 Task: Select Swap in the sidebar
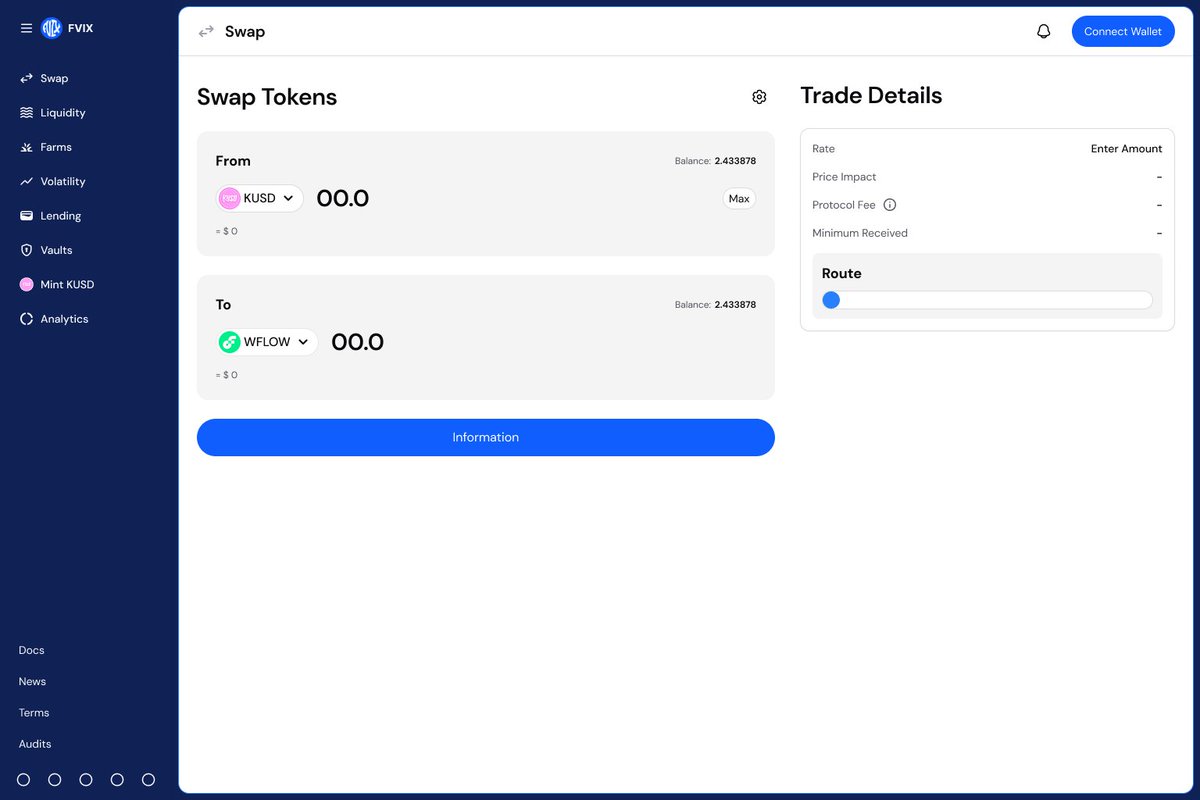(x=51, y=78)
